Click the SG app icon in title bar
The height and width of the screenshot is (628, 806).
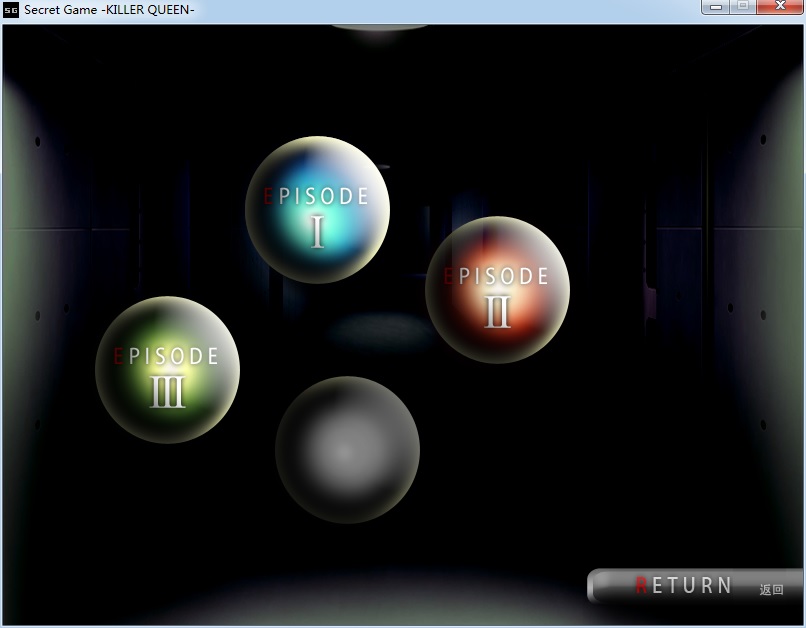click(x=11, y=10)
